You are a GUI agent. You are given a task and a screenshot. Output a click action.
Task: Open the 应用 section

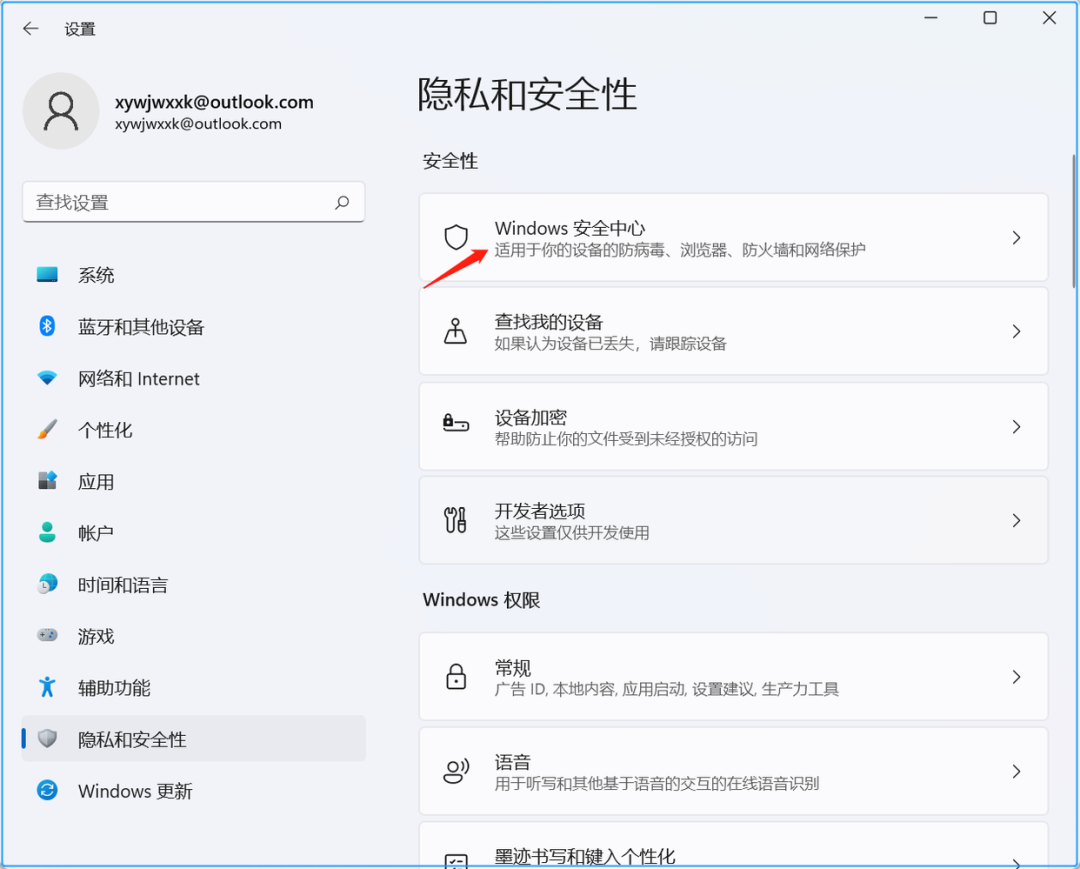96,481
